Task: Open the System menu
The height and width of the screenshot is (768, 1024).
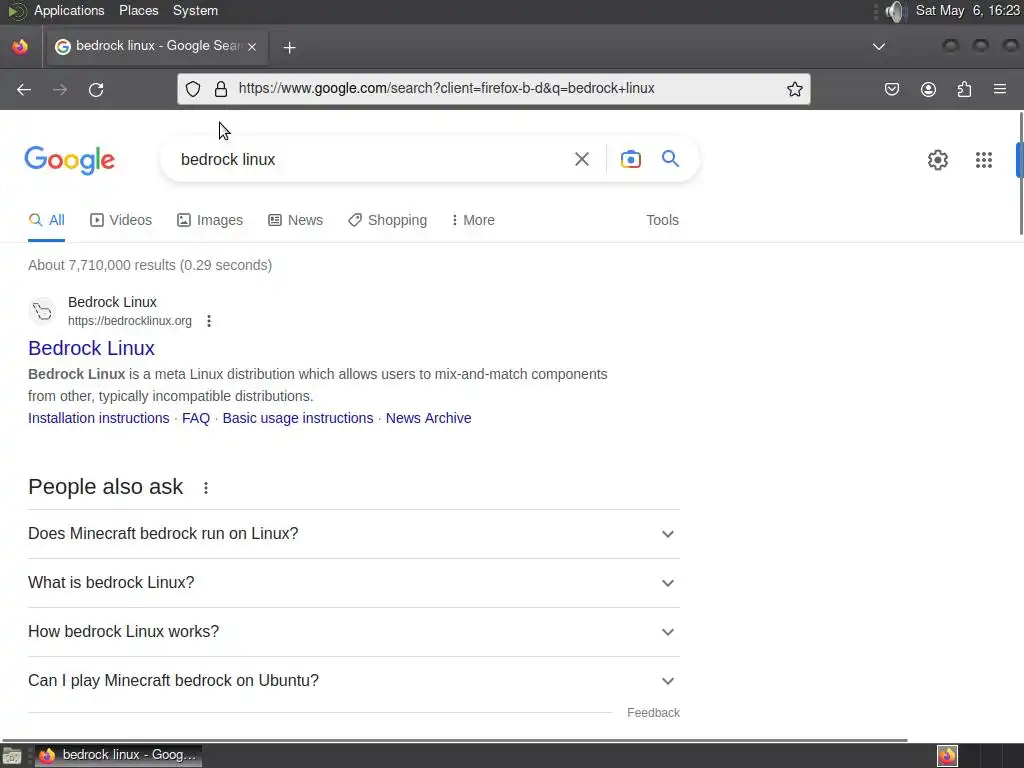Action: click(x=195, y=11)
